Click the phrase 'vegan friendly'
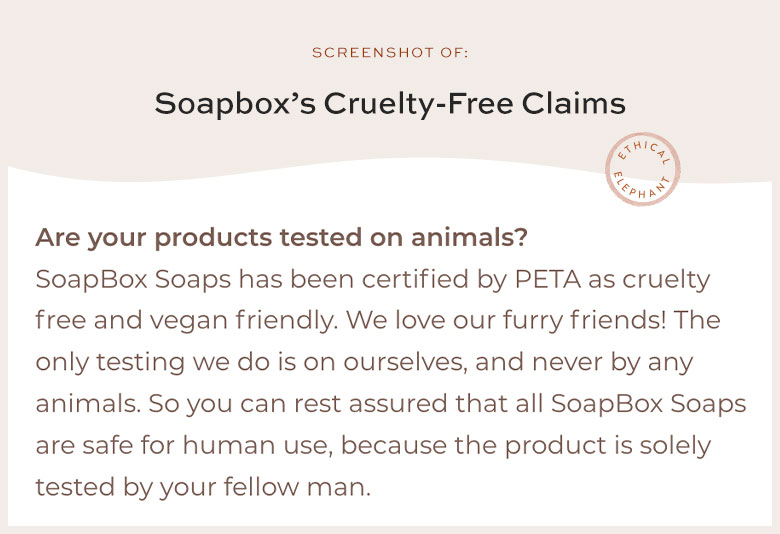The image size is (780, 534). (x=243, y=321)
